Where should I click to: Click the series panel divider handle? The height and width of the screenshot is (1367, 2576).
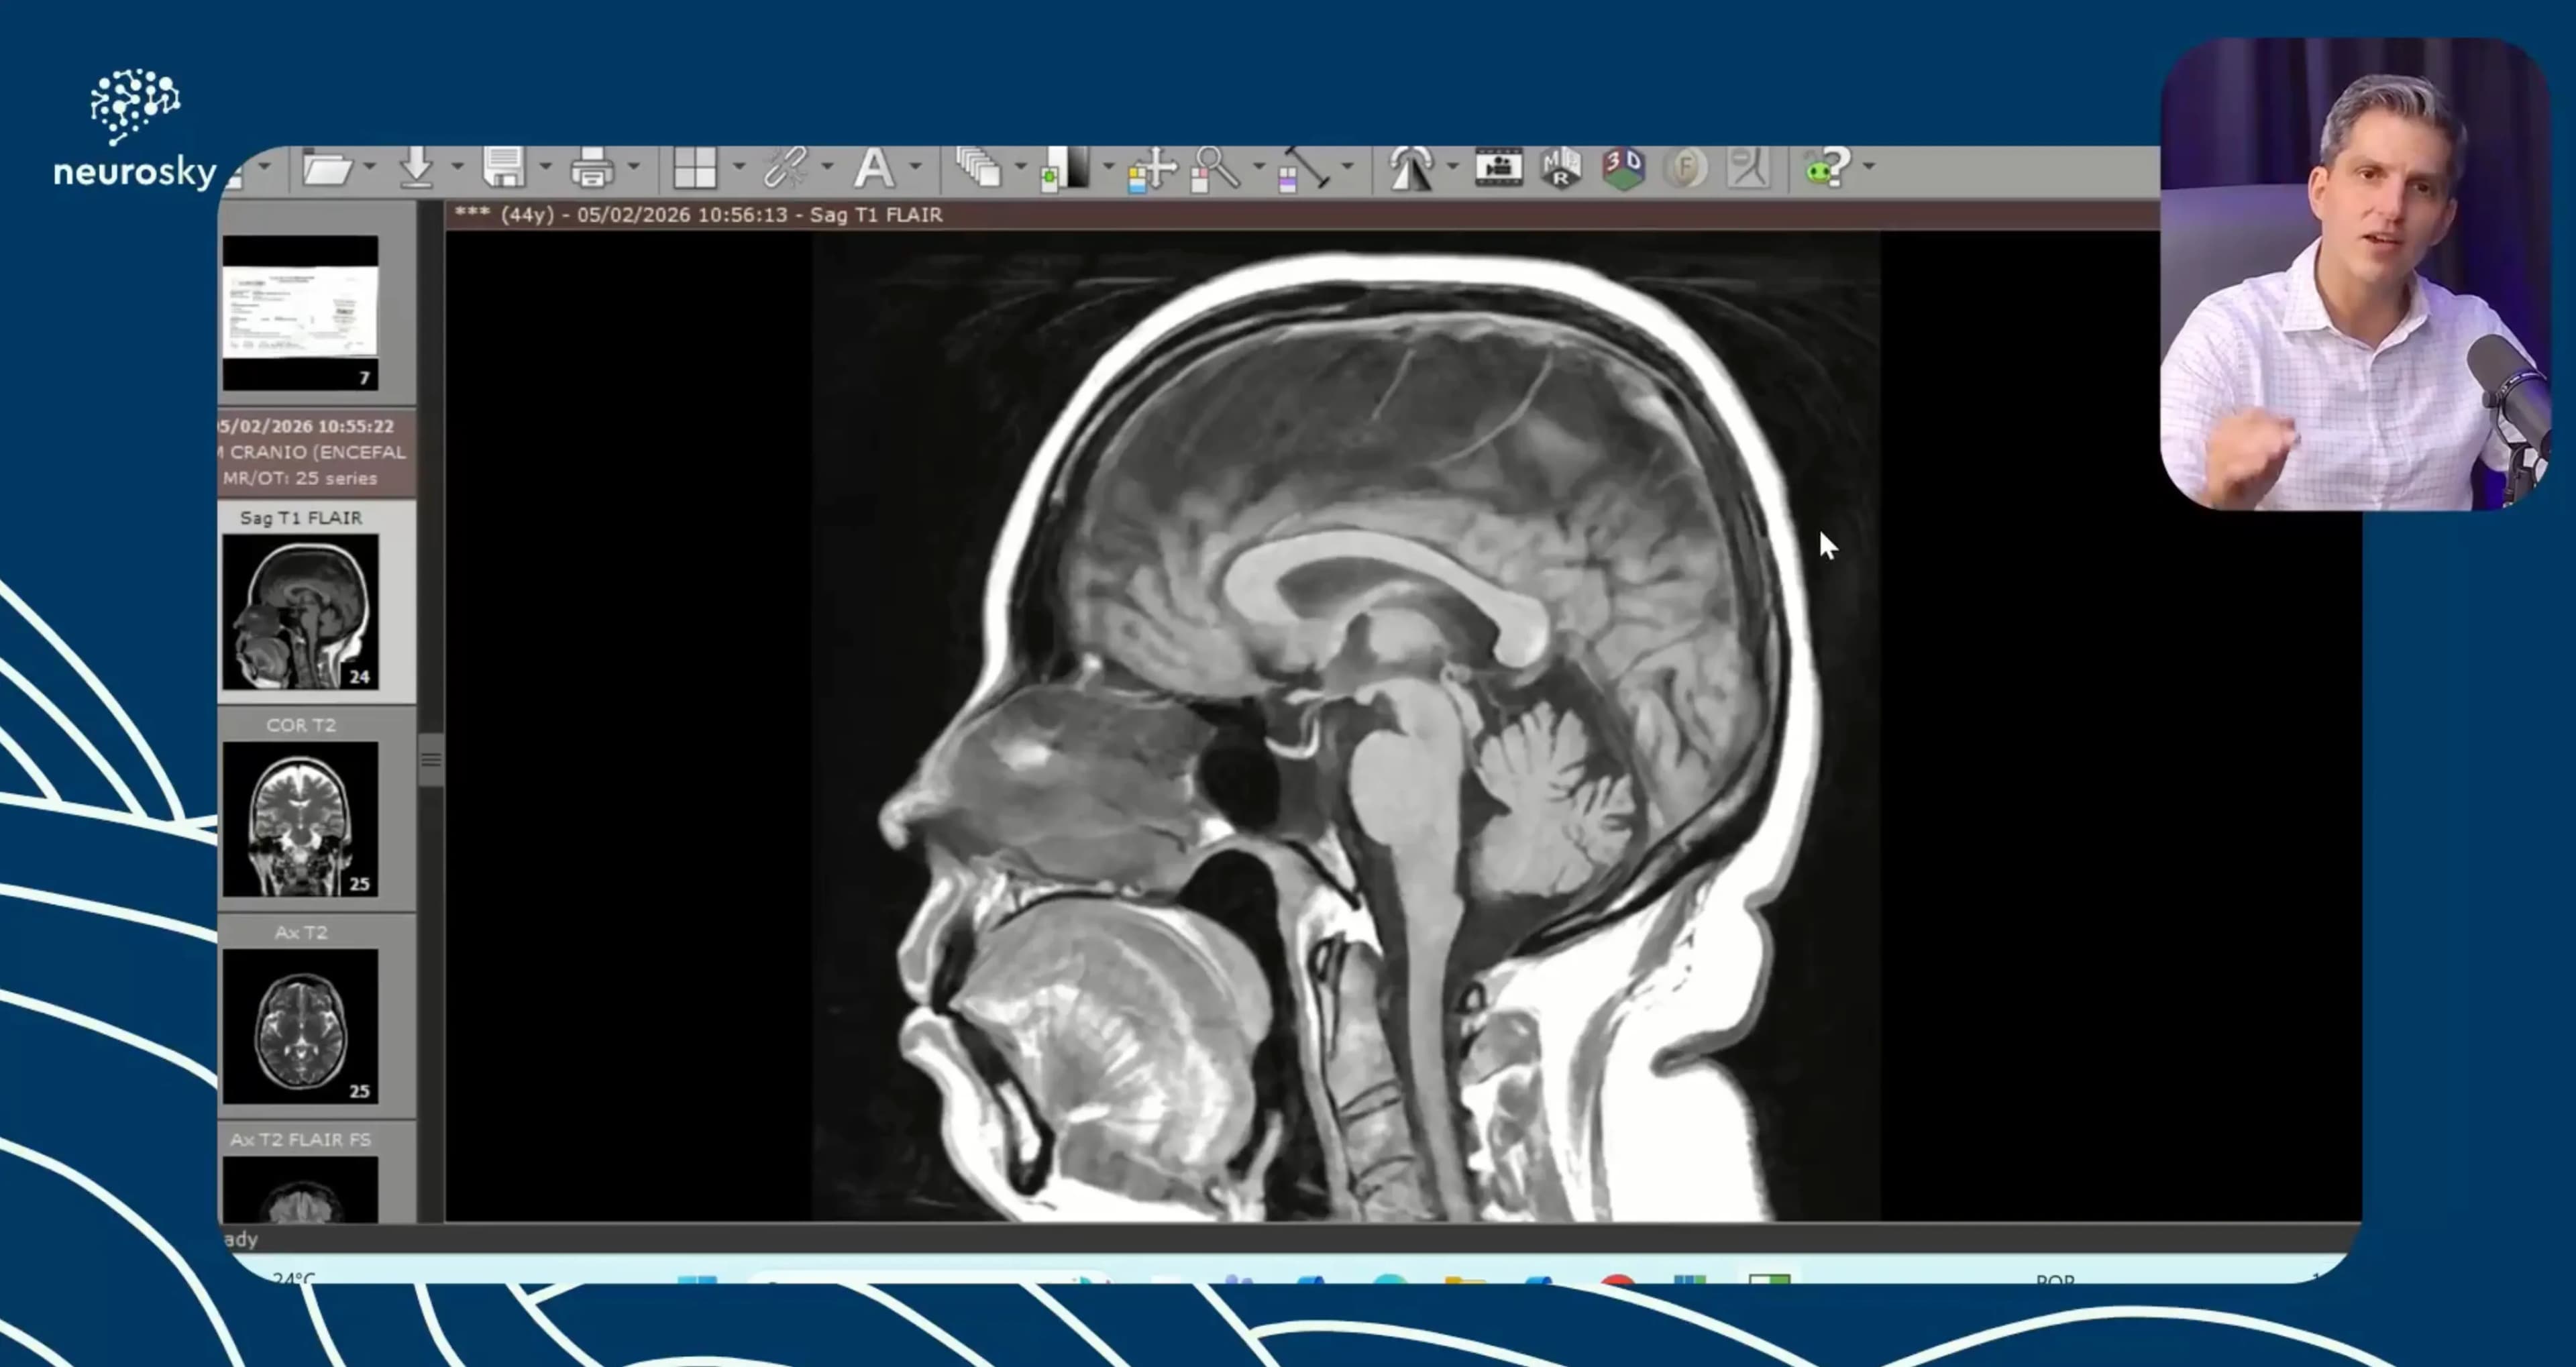pos(431,760)
